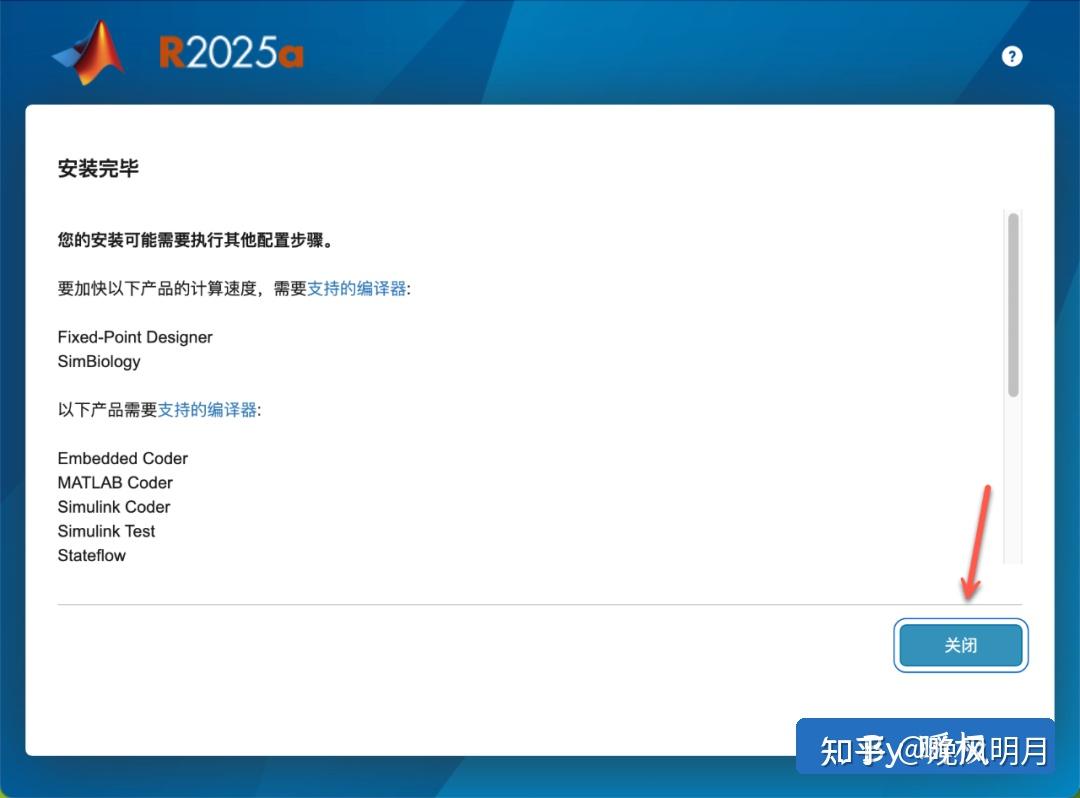Click the vertical scrollbar thumb

1012,304
